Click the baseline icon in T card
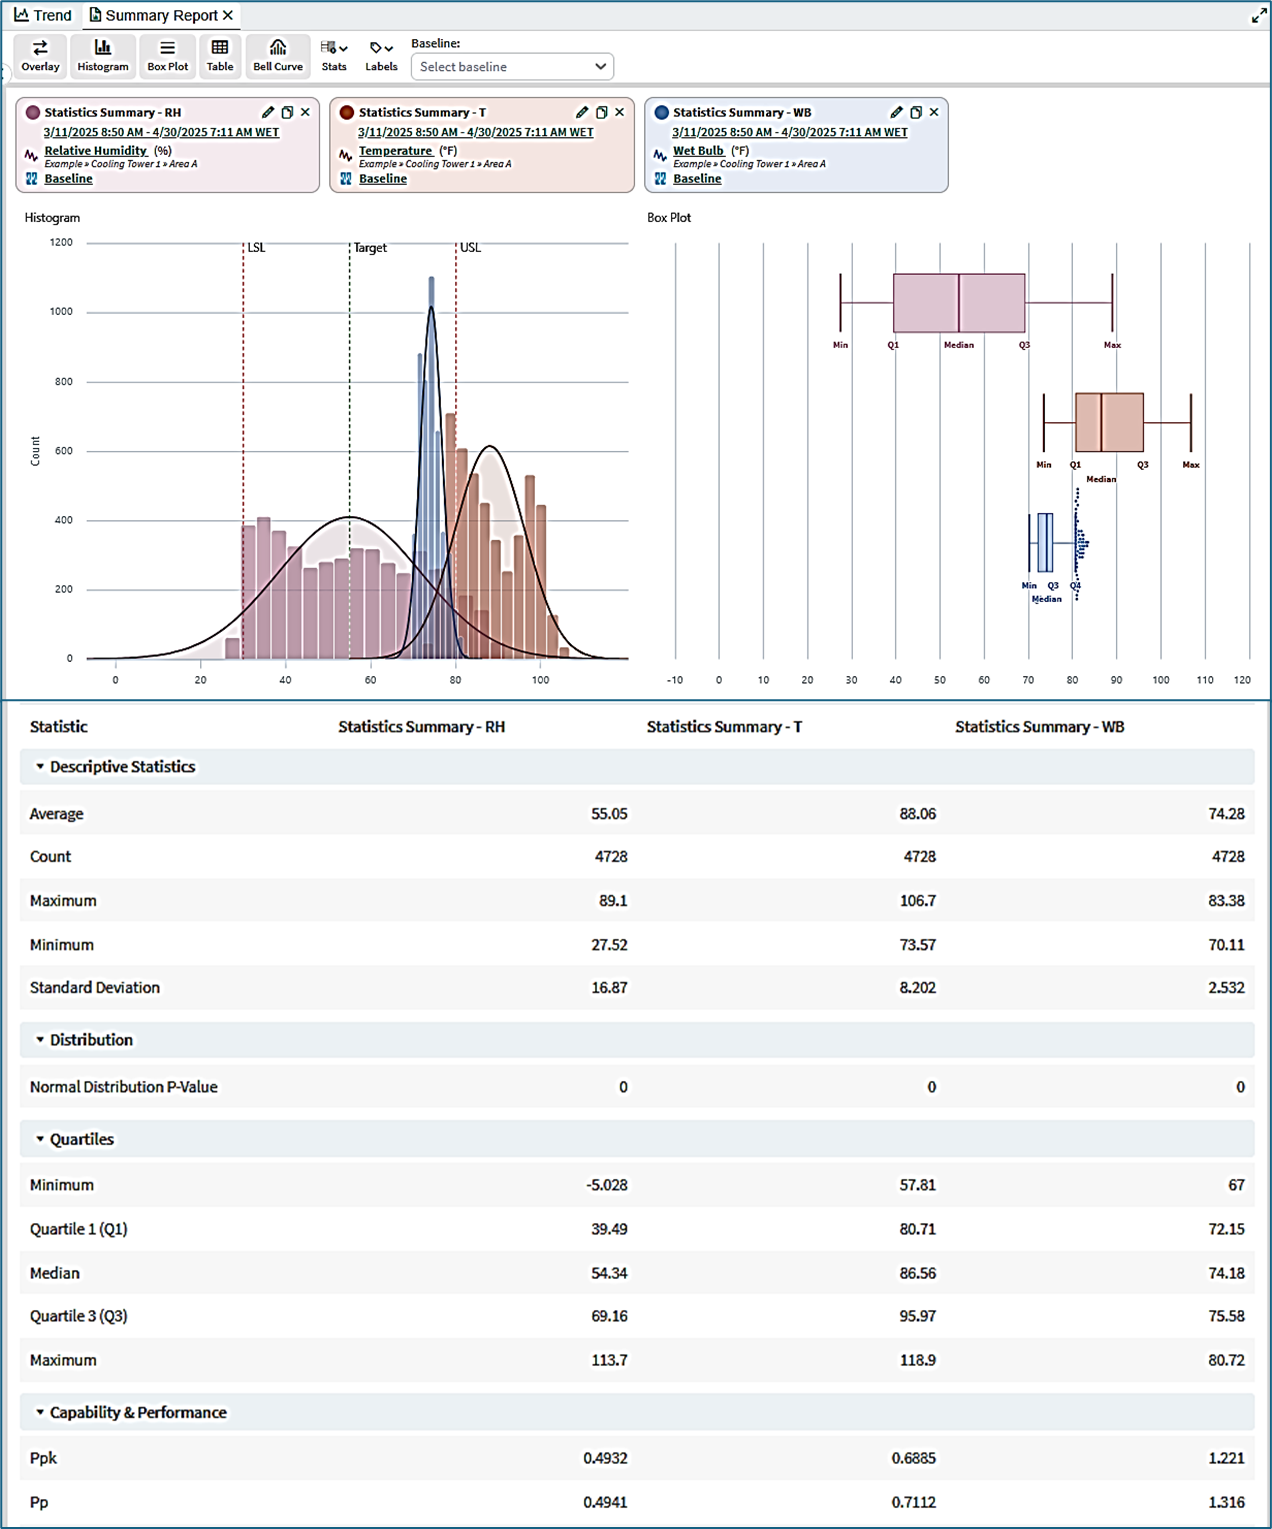Viewport: 1272px width, 1529px height. coord(346,179)
